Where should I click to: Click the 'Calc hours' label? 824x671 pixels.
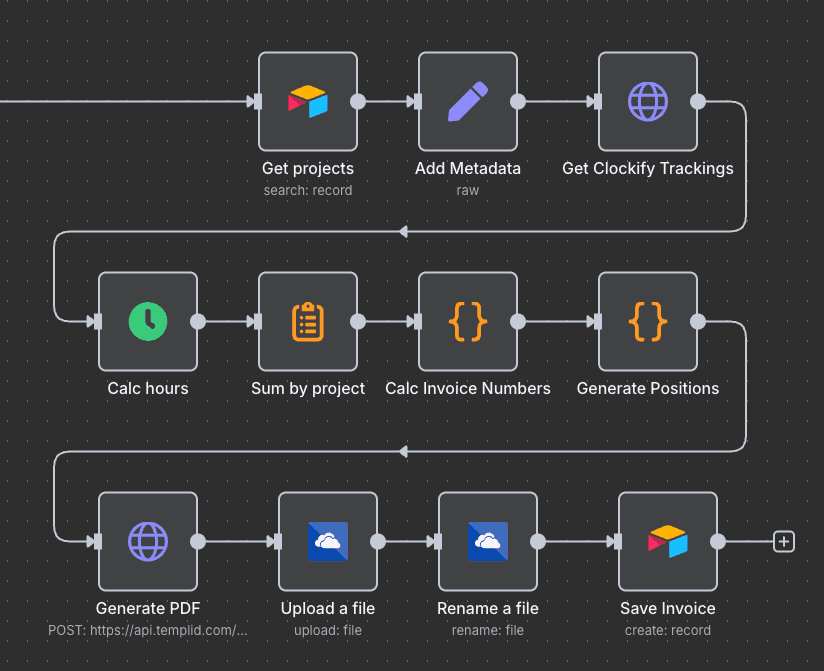[x=148, y=388]
